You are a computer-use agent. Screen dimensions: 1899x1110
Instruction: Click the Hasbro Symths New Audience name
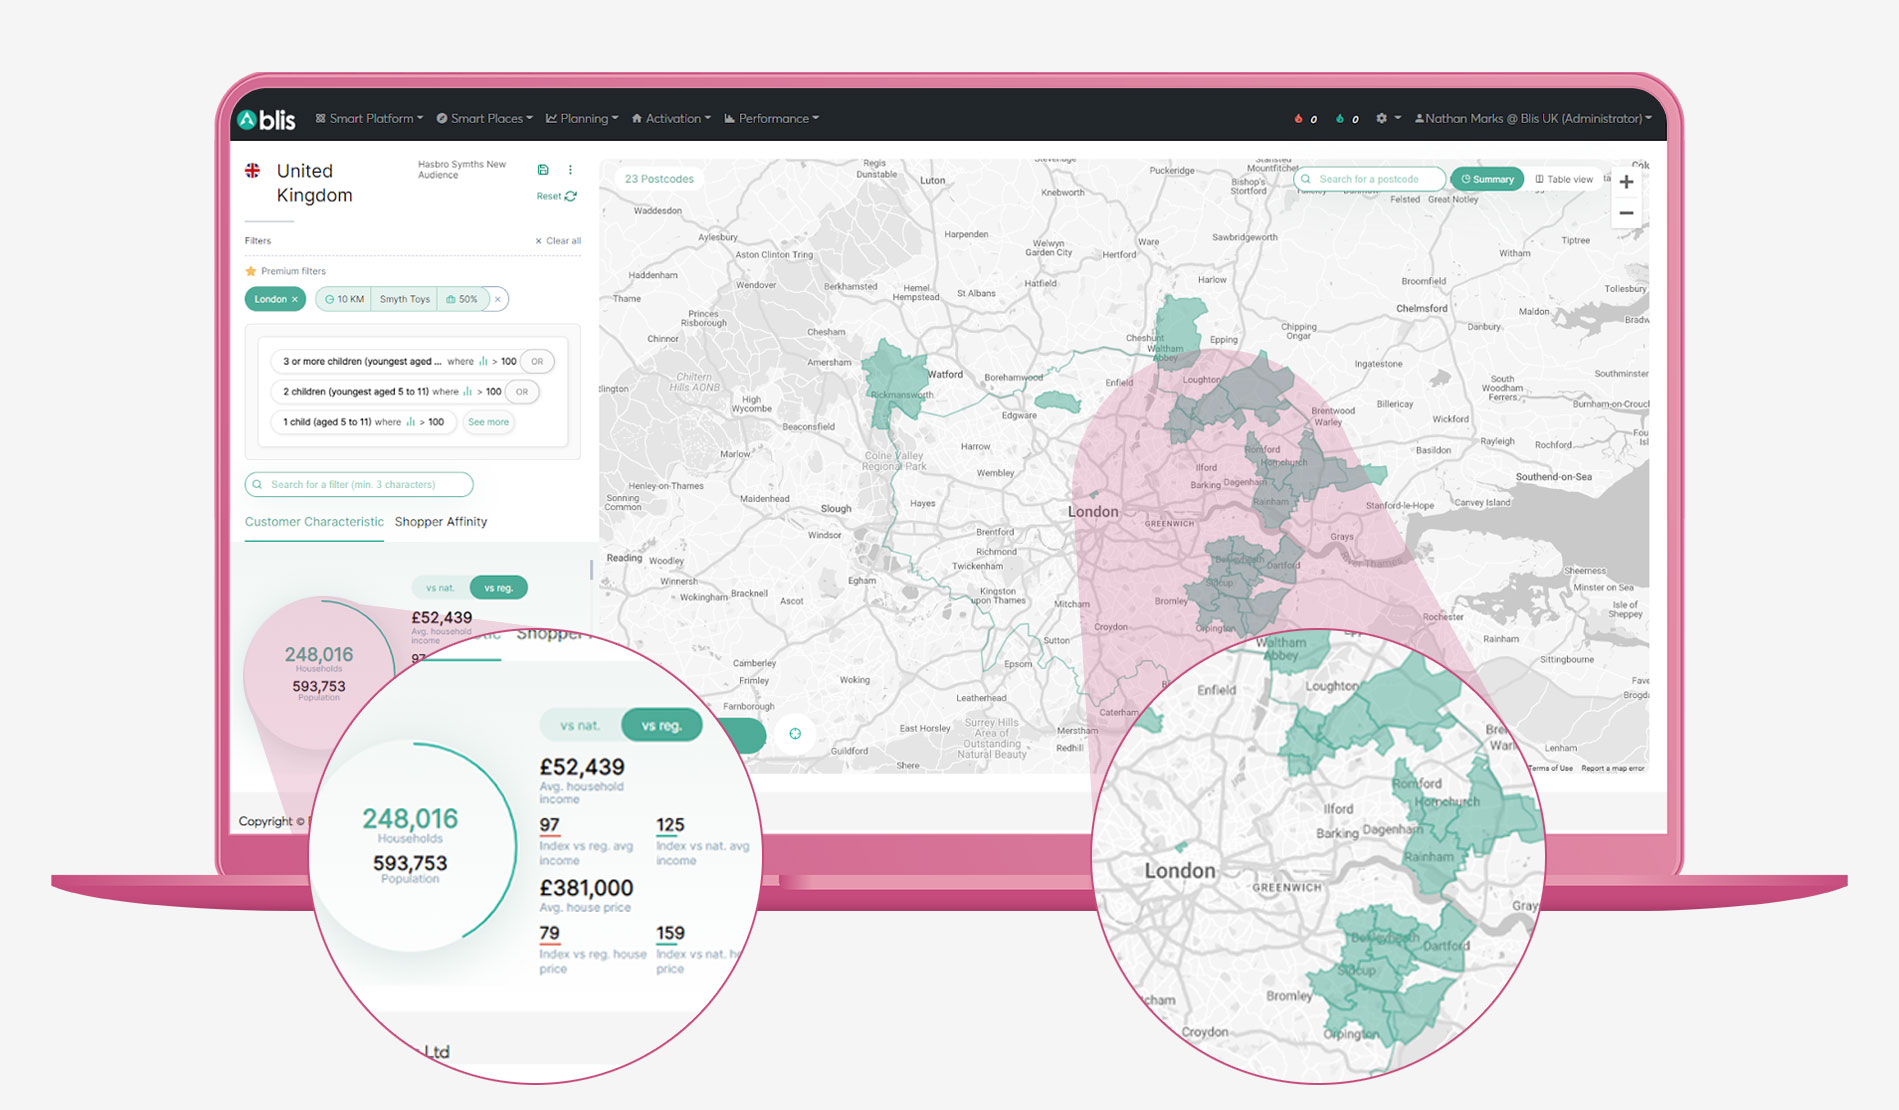click(462, 169)
